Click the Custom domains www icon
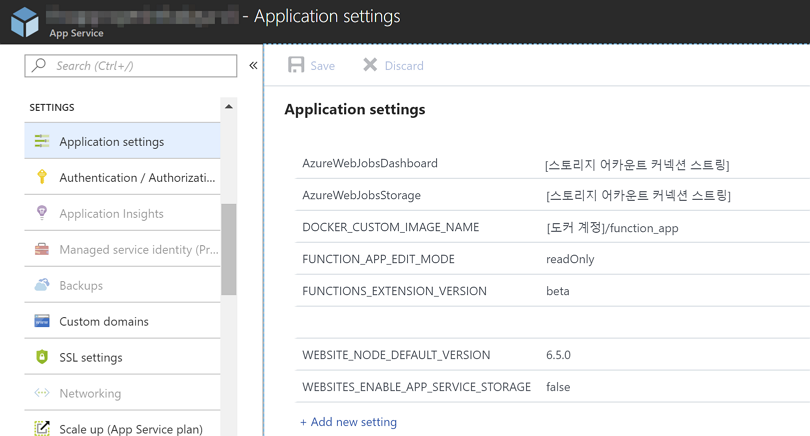810x436 pixels. [42, 321]
